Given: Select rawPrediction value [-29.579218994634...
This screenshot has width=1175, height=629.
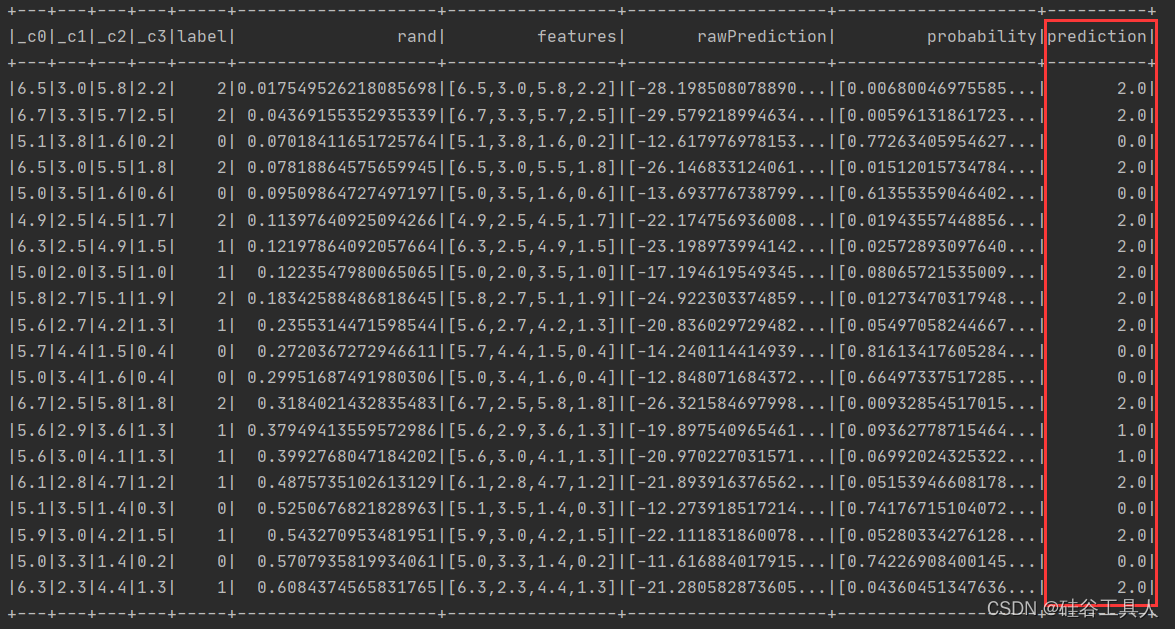Looking at the screenshot, I should (x=727, y=115).
